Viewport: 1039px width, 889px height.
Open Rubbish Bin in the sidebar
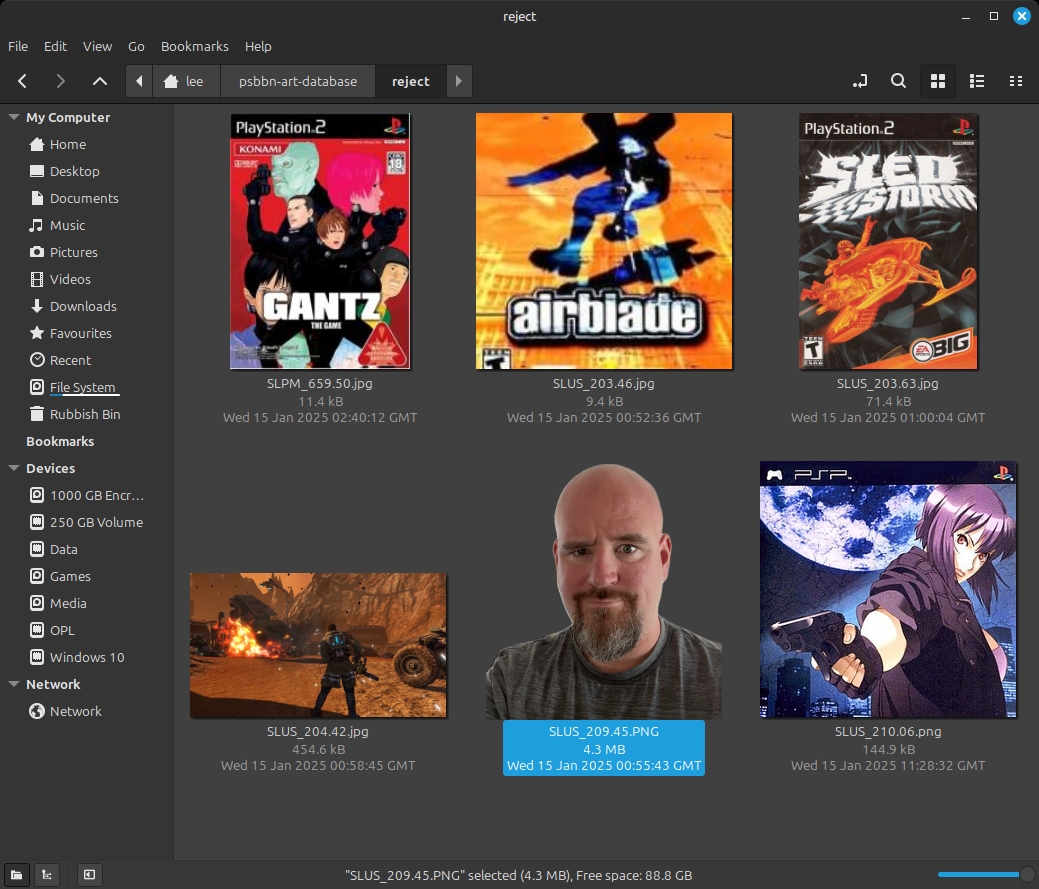click(x=85, y=414)
